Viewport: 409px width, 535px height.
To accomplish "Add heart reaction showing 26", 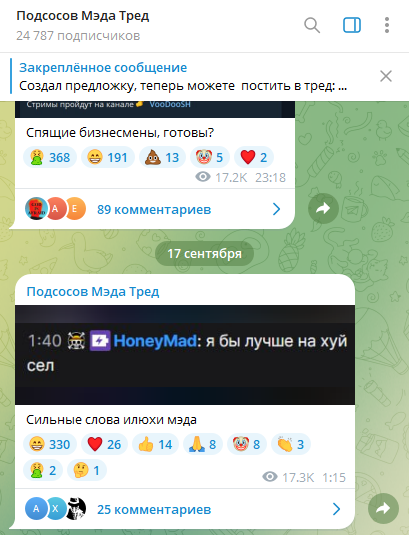I will click(x=104, y=444).
